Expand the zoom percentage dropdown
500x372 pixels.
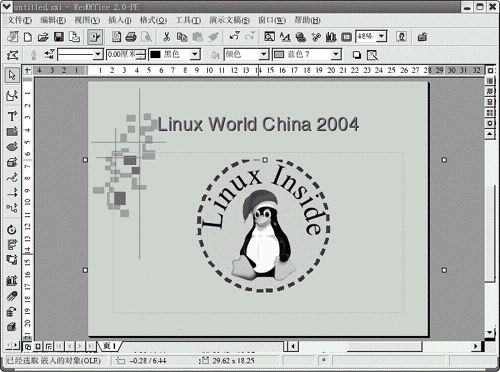point(381,36)
